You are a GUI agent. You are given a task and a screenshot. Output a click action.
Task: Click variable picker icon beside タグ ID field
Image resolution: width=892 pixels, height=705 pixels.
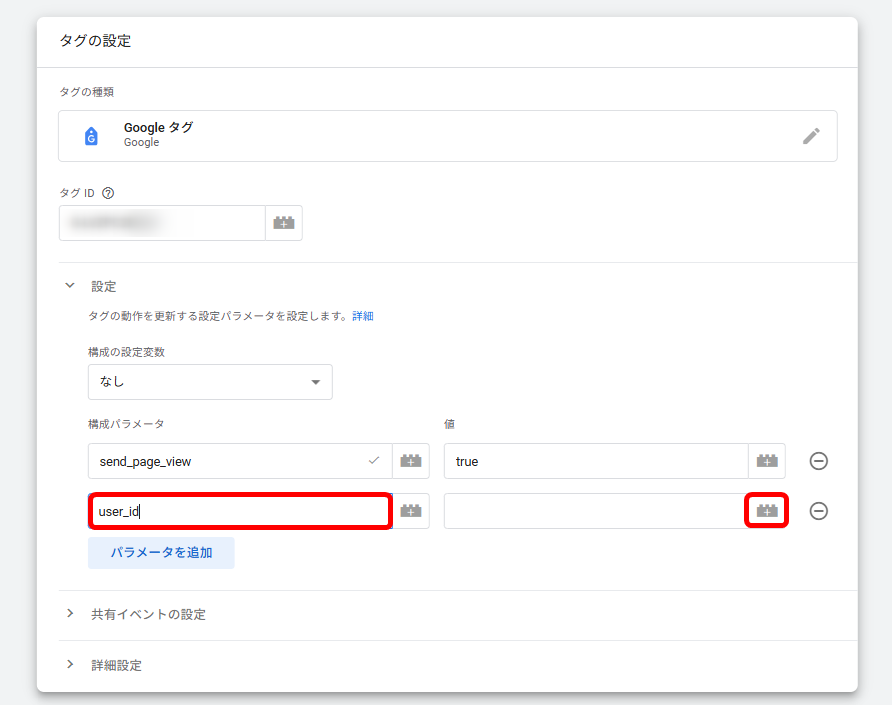click(x=284, y=223)
